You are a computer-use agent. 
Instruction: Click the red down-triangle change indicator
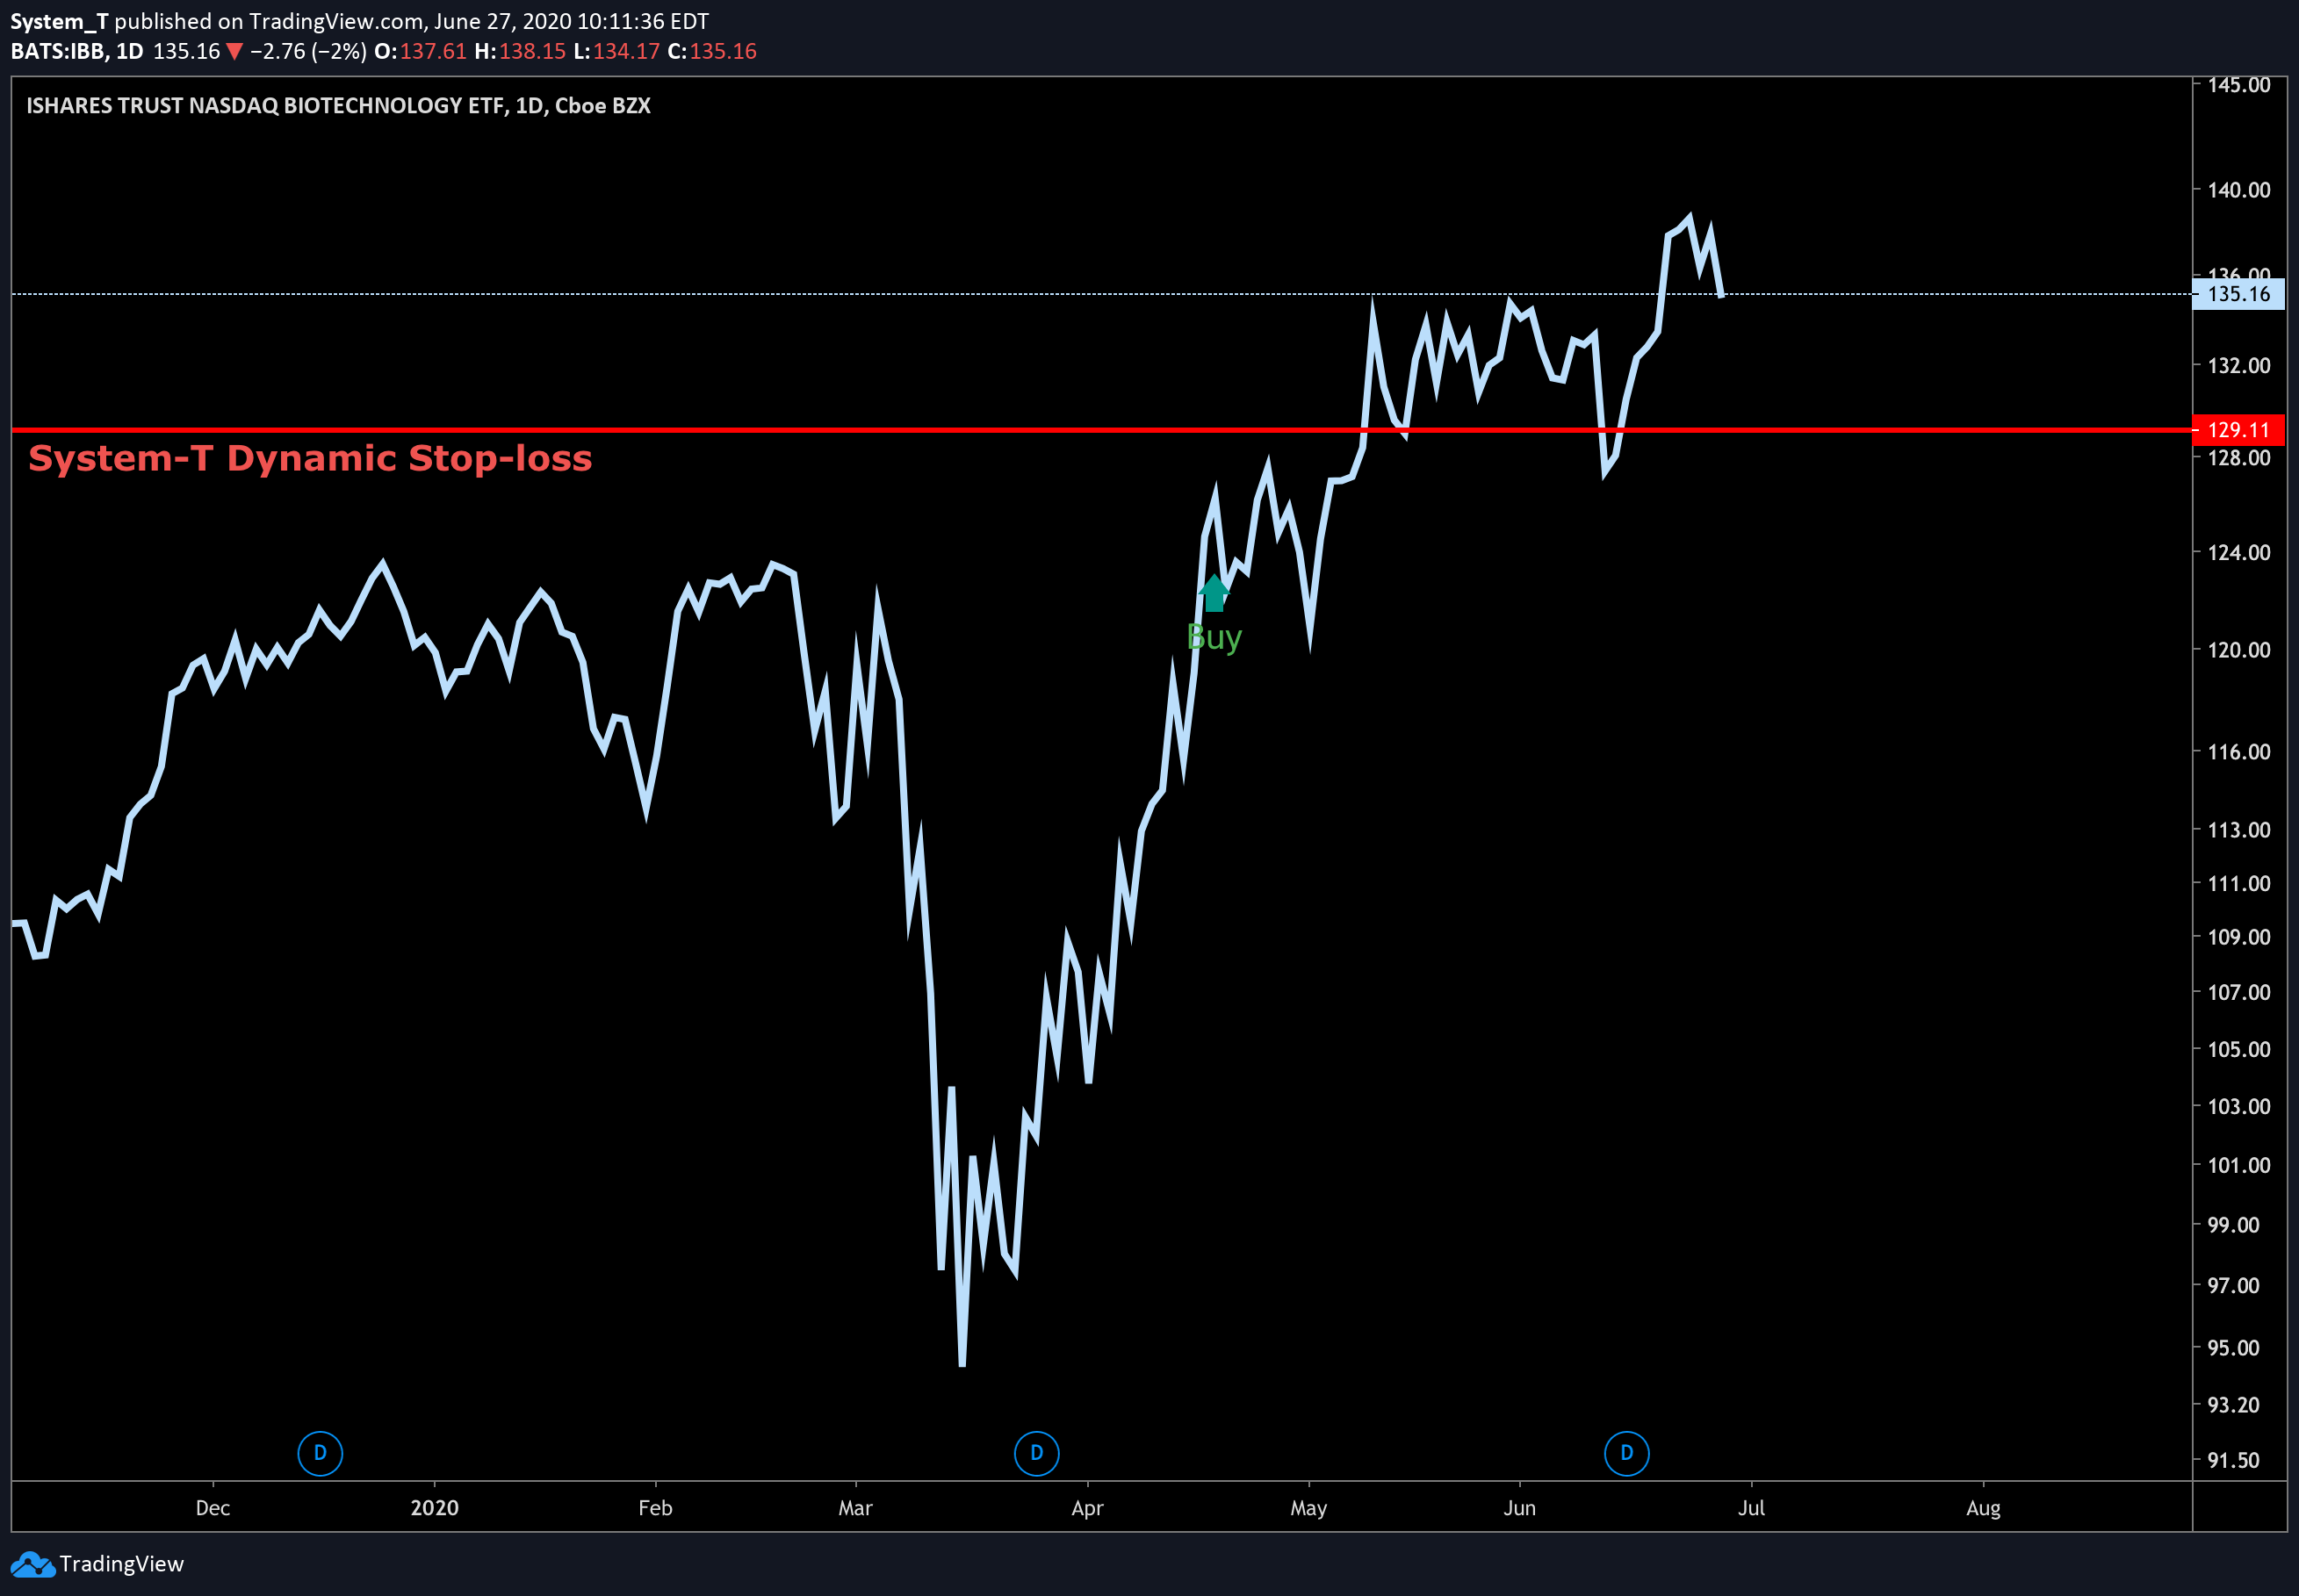(x=234, y=51)
